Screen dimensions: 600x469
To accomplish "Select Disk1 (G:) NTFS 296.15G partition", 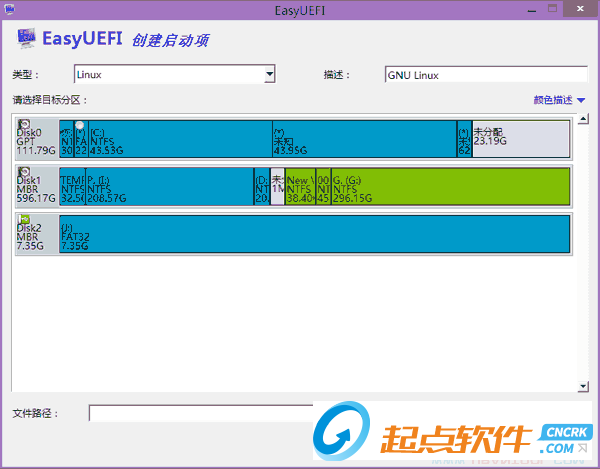I will (450, 186).
